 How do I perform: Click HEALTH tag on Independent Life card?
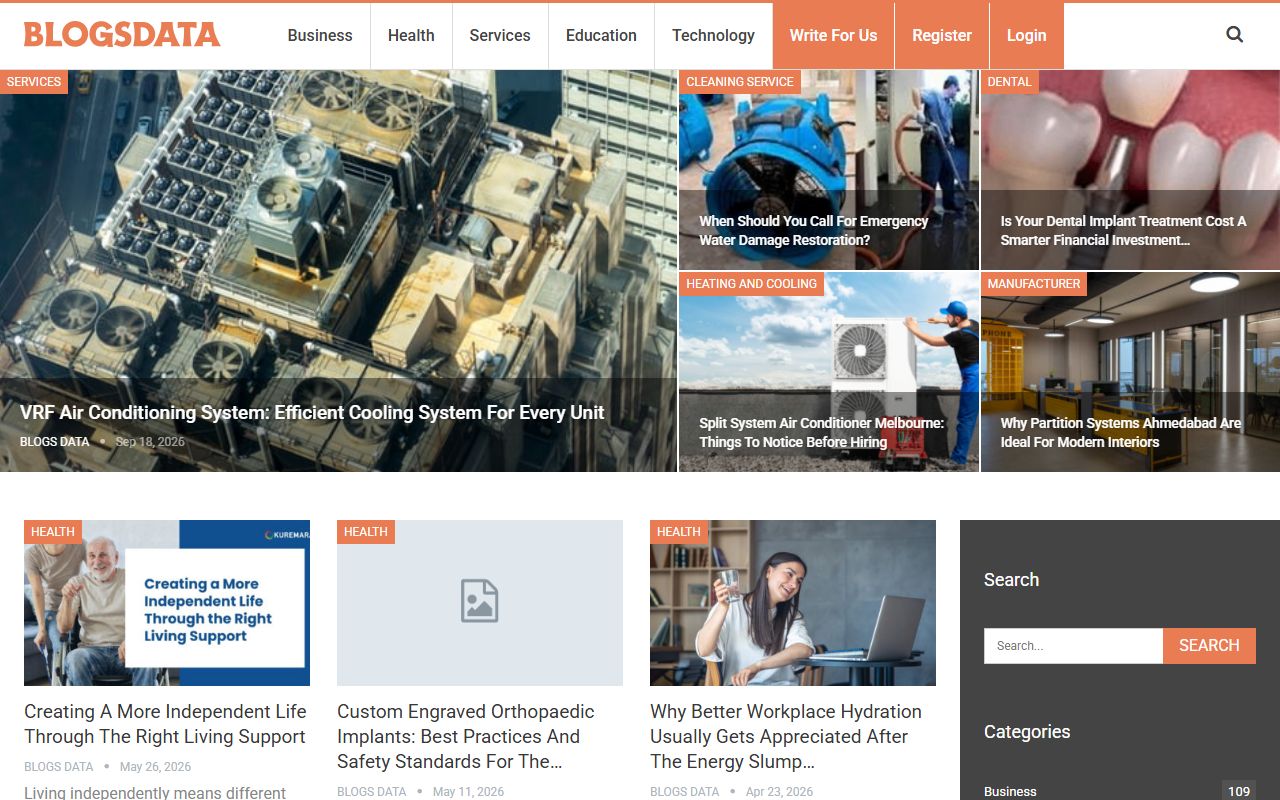53,532
